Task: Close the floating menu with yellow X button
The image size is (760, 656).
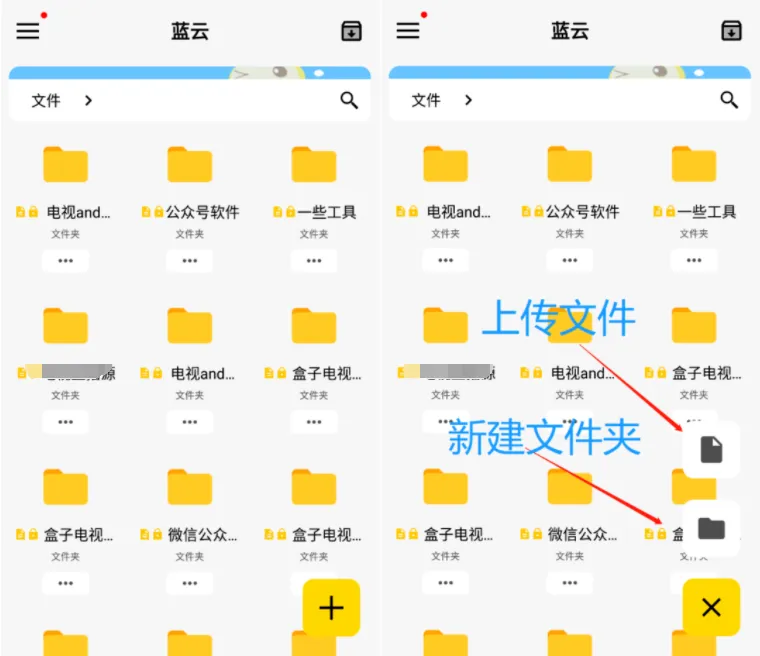Action: point(711,607)
